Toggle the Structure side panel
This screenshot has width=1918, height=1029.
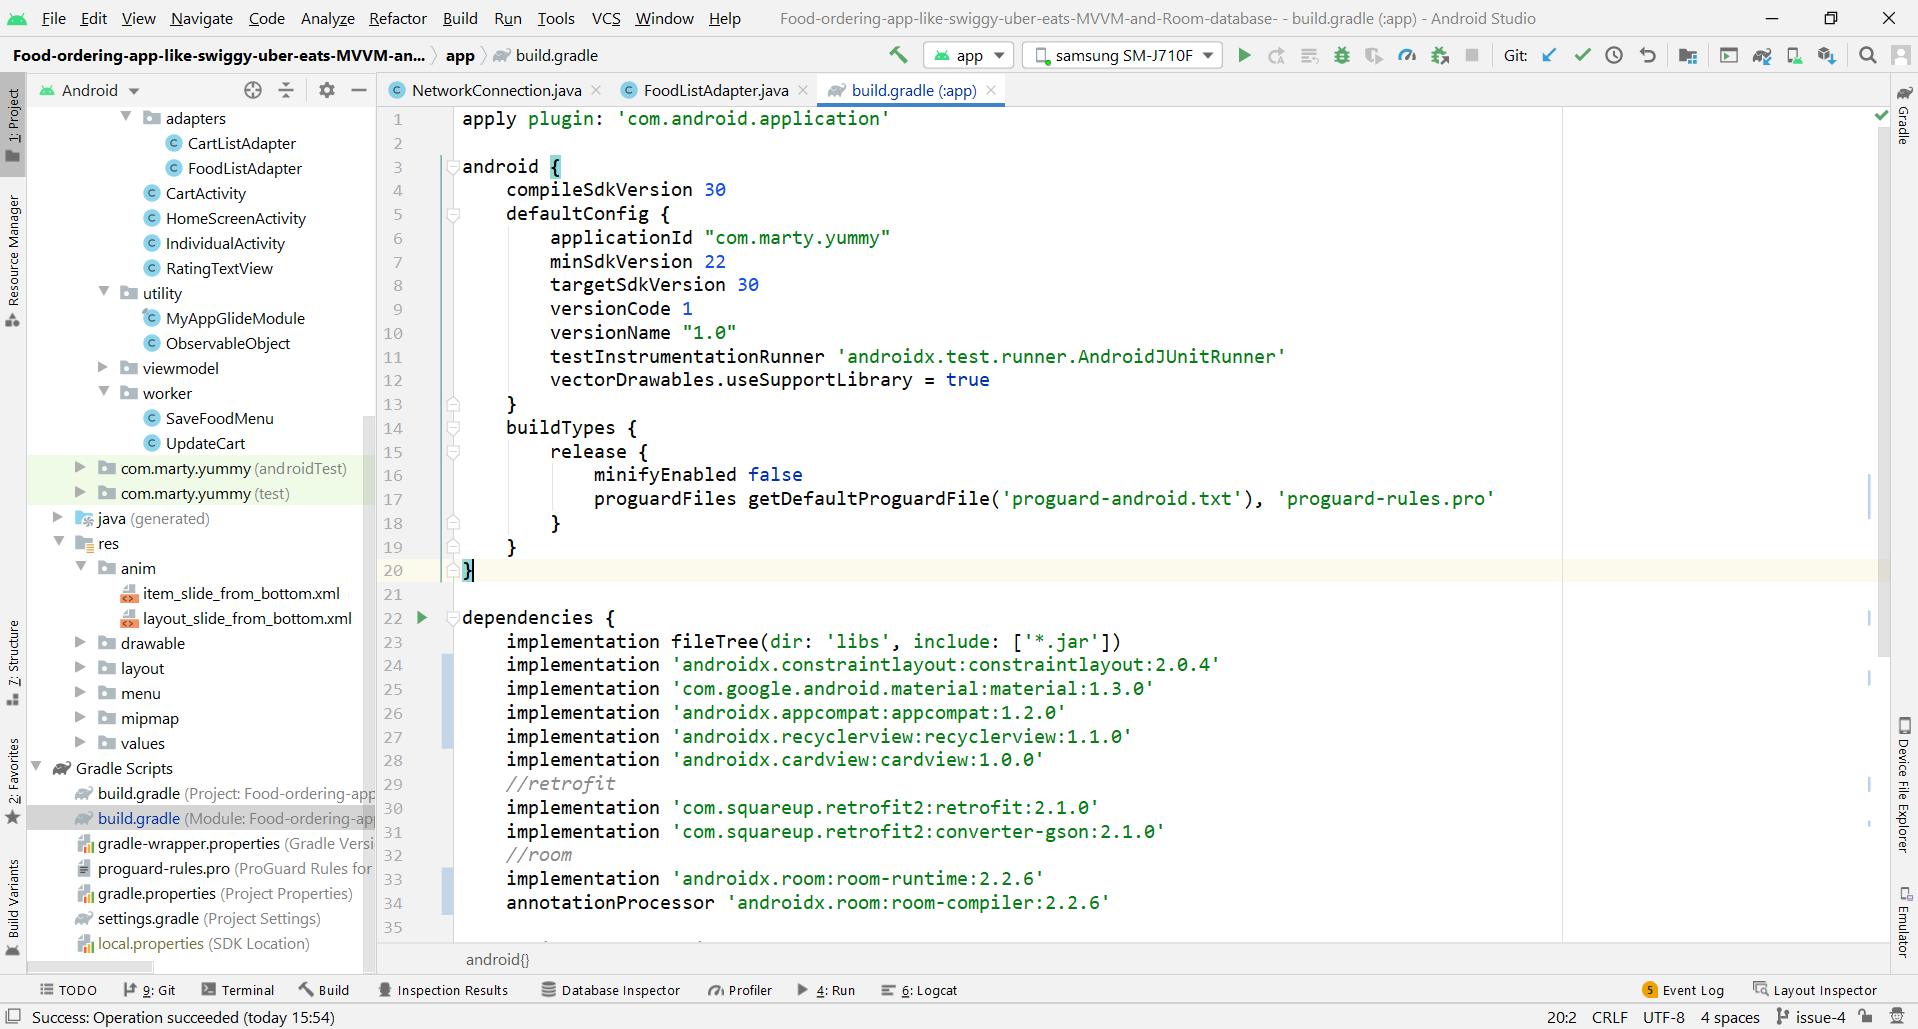(13, 662)
